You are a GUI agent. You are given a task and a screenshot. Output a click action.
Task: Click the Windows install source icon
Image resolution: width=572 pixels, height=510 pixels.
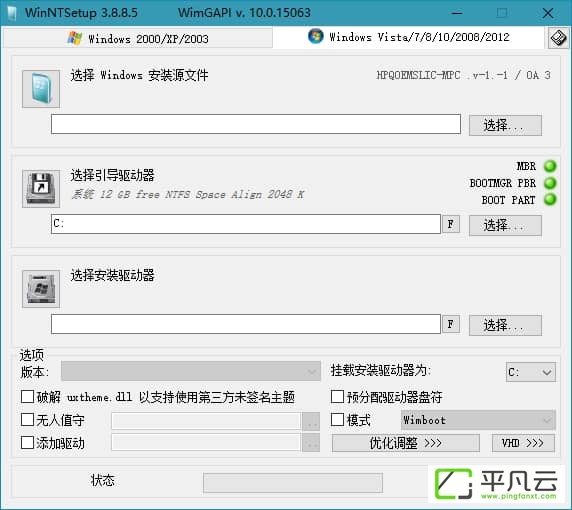(41, 89)
